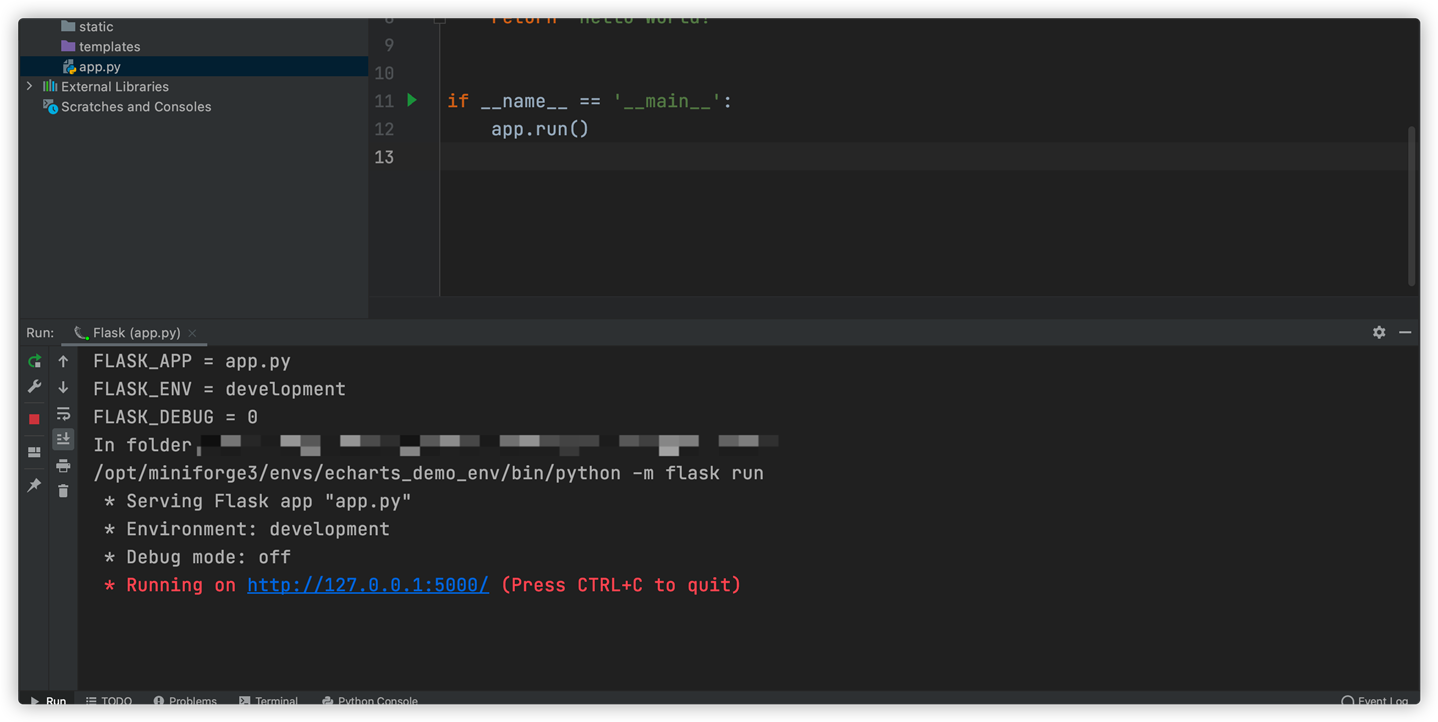Print the console output
1438x722 pixels.
pos(63,465)
